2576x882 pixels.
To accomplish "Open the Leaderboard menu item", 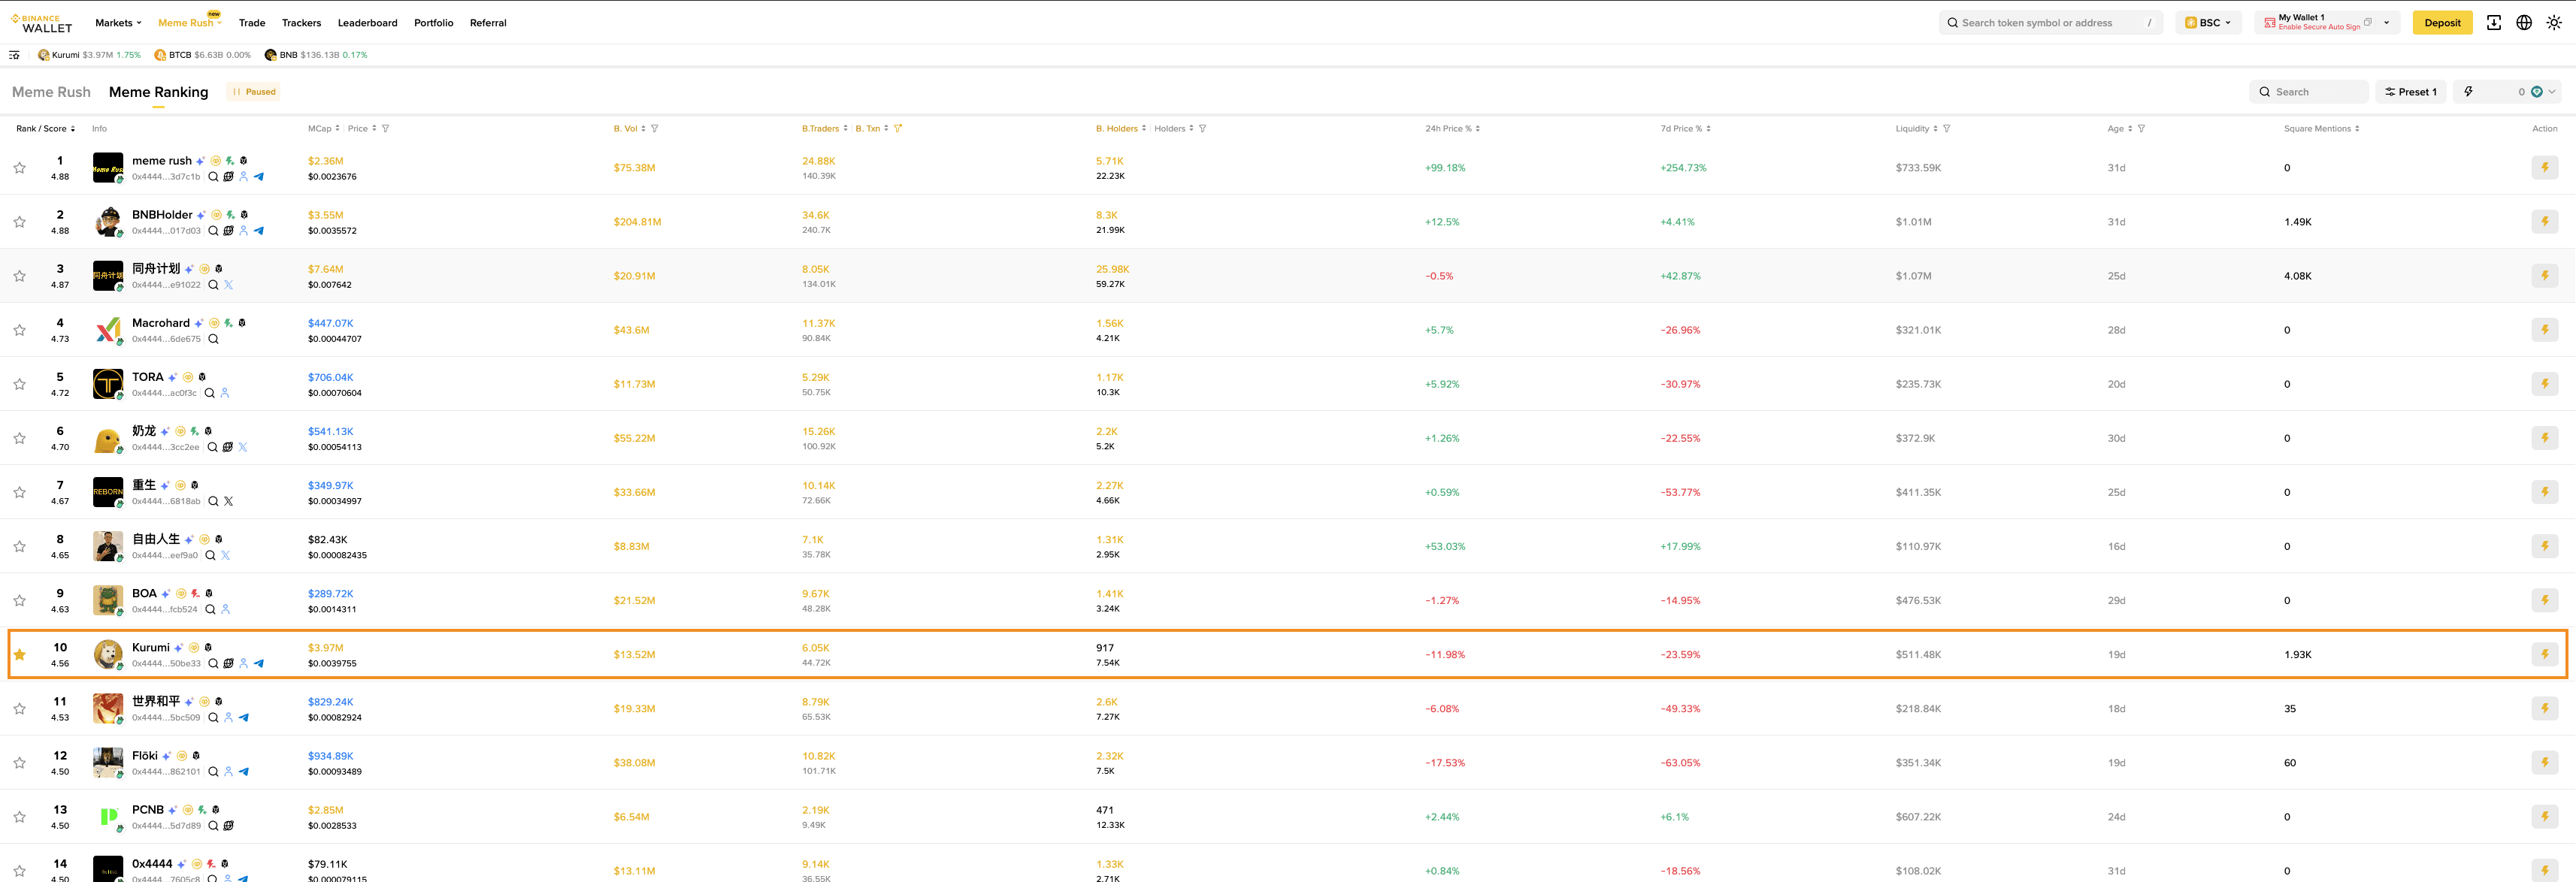I will point(367,23).
